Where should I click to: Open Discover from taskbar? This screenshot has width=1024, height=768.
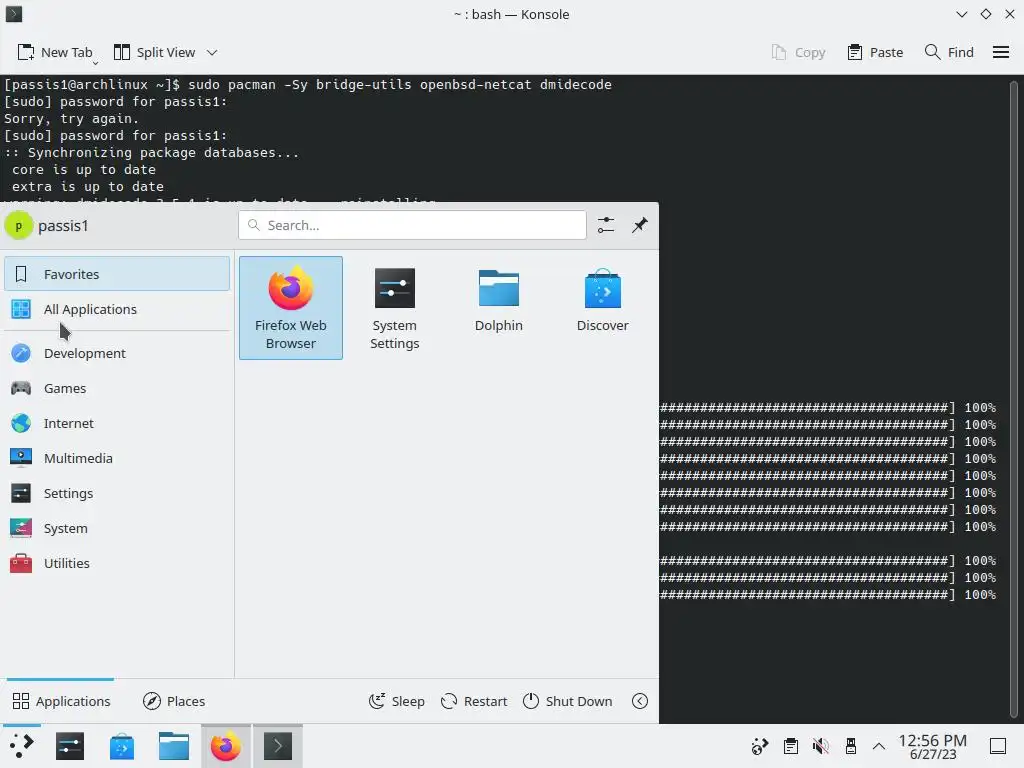point(121,746)
